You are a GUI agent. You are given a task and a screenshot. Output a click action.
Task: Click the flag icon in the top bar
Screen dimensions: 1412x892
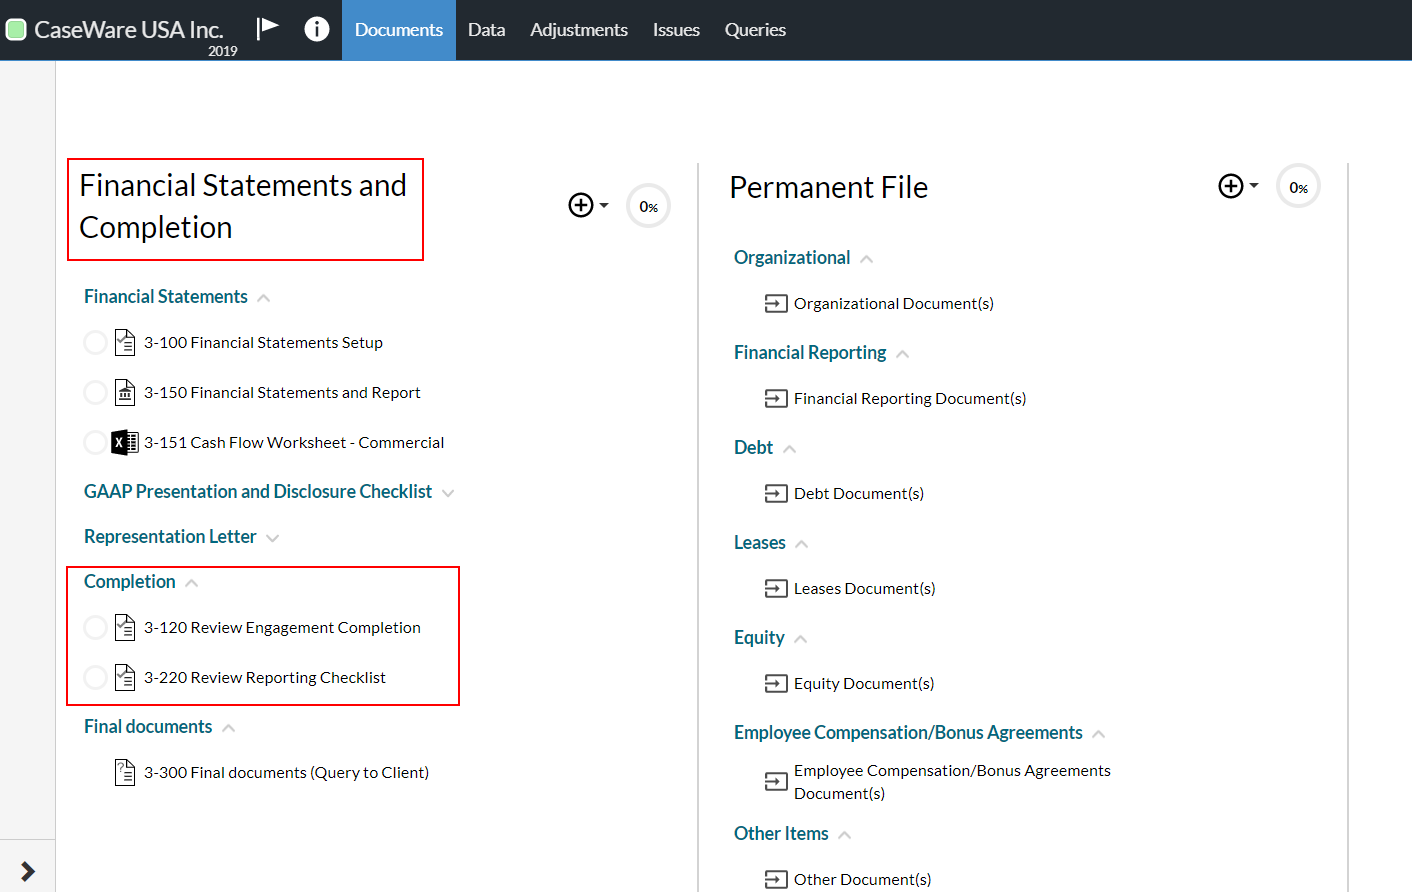268,29
